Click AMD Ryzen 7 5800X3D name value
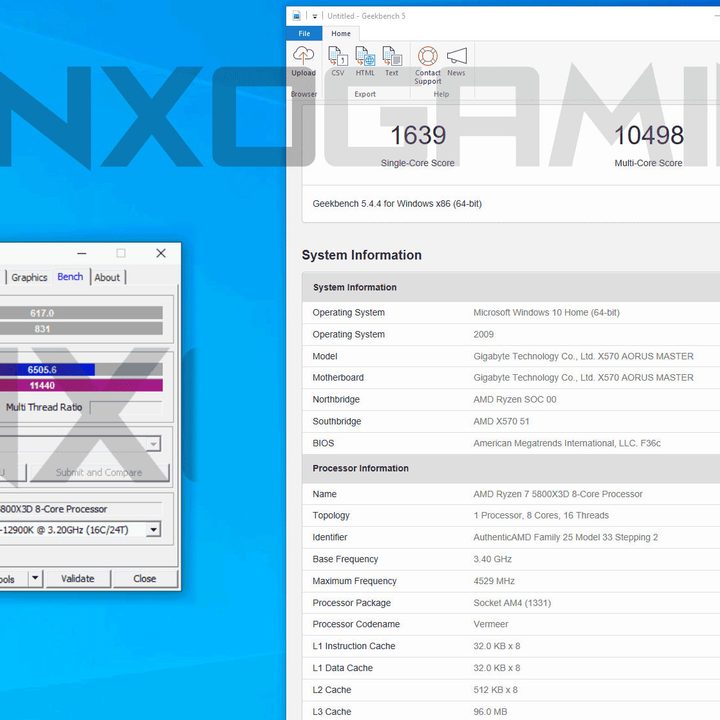The image size is (720, 720). 558,494
